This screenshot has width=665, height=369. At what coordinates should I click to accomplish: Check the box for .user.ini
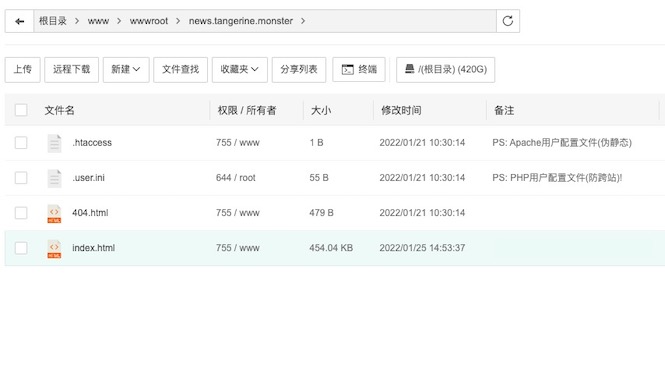pos(21,178)
